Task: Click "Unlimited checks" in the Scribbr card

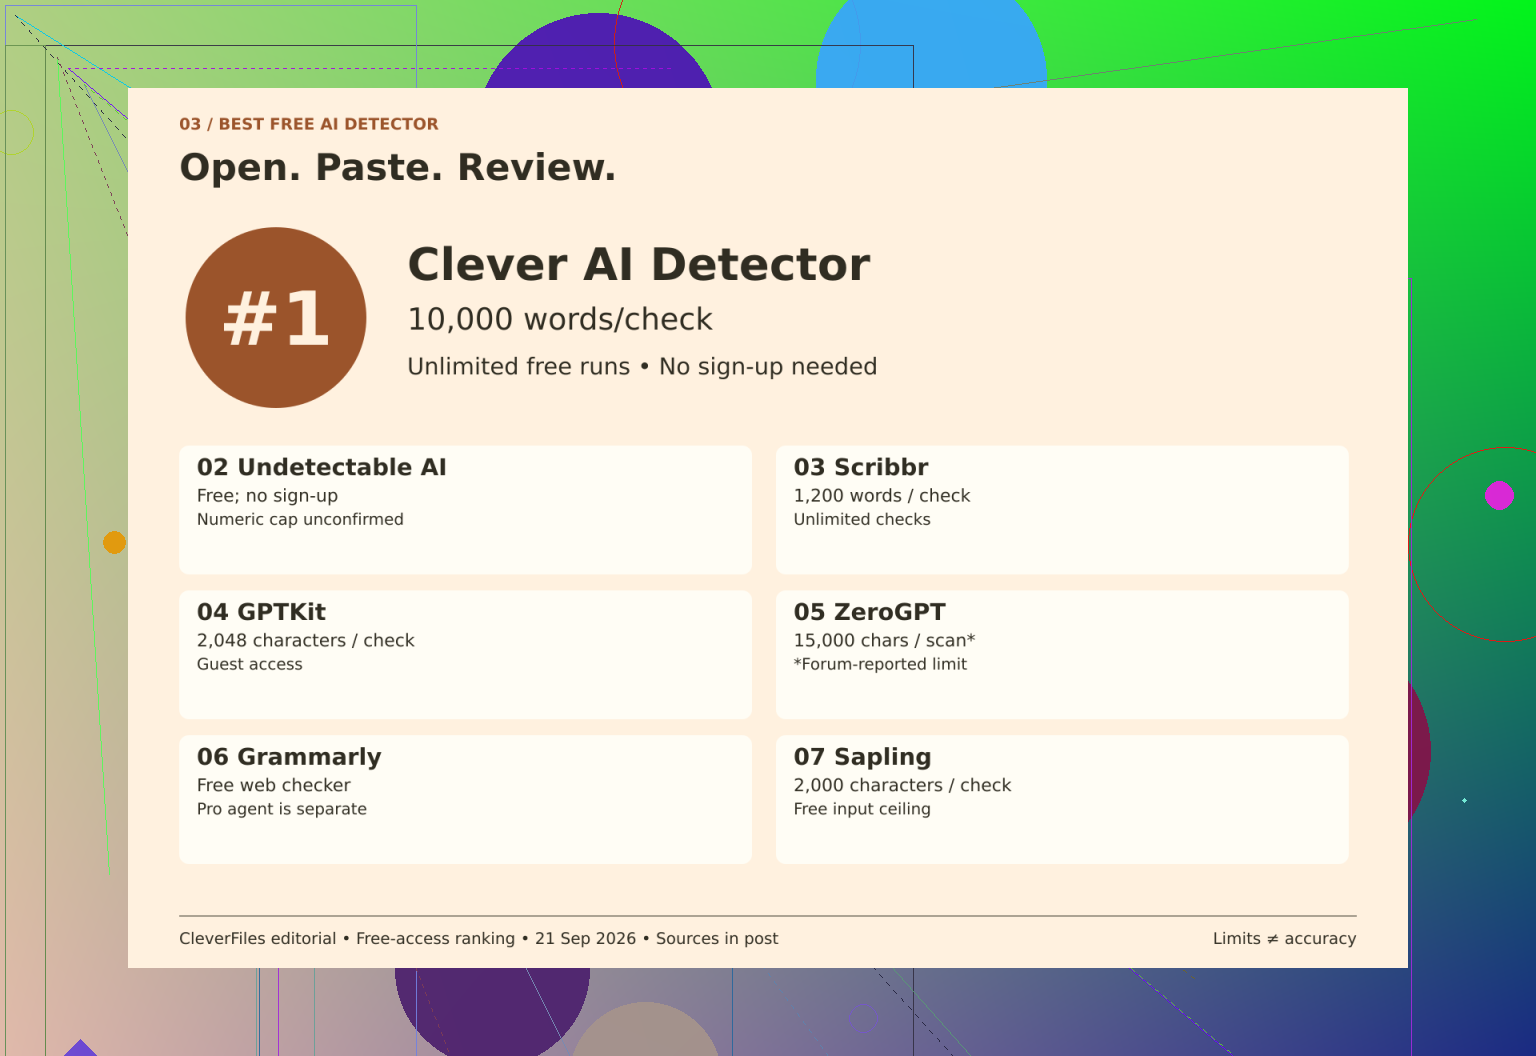Action: click(862, 519)
